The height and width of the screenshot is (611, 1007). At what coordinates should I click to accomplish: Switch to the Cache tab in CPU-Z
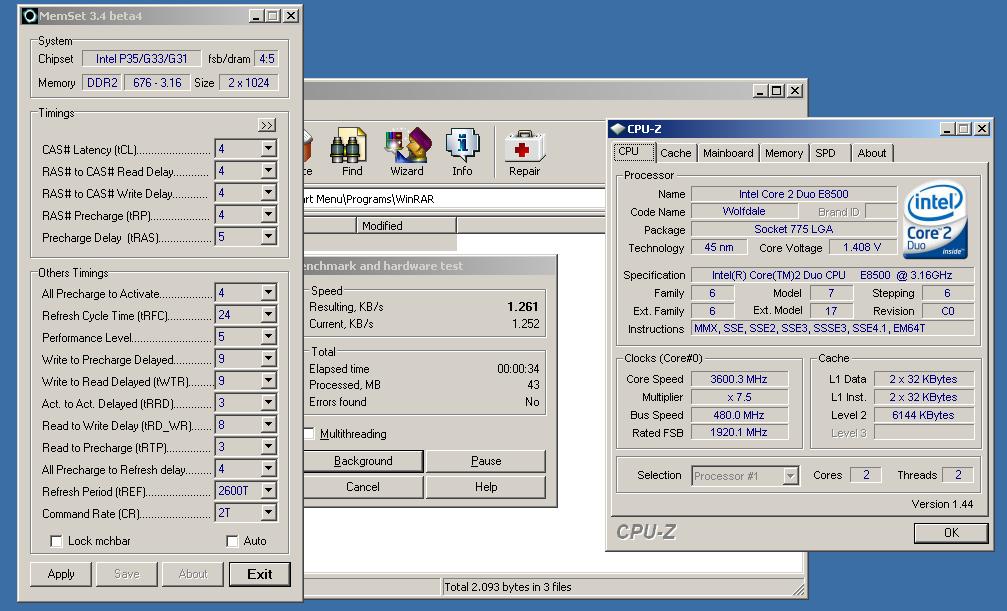(x=676, y=153)
